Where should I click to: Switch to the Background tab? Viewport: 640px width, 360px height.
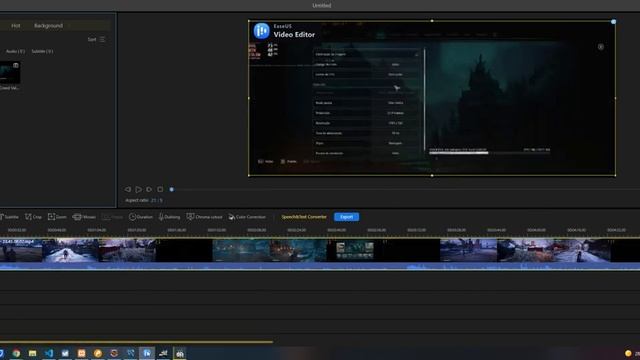pos(48,25)
